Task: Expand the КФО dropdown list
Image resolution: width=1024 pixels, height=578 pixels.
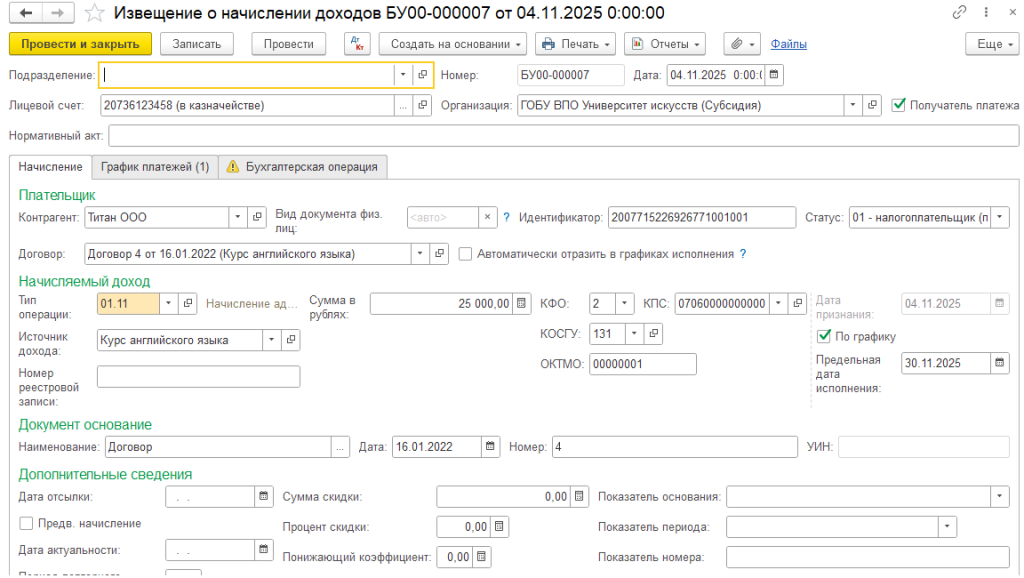Action: (625, 303)
